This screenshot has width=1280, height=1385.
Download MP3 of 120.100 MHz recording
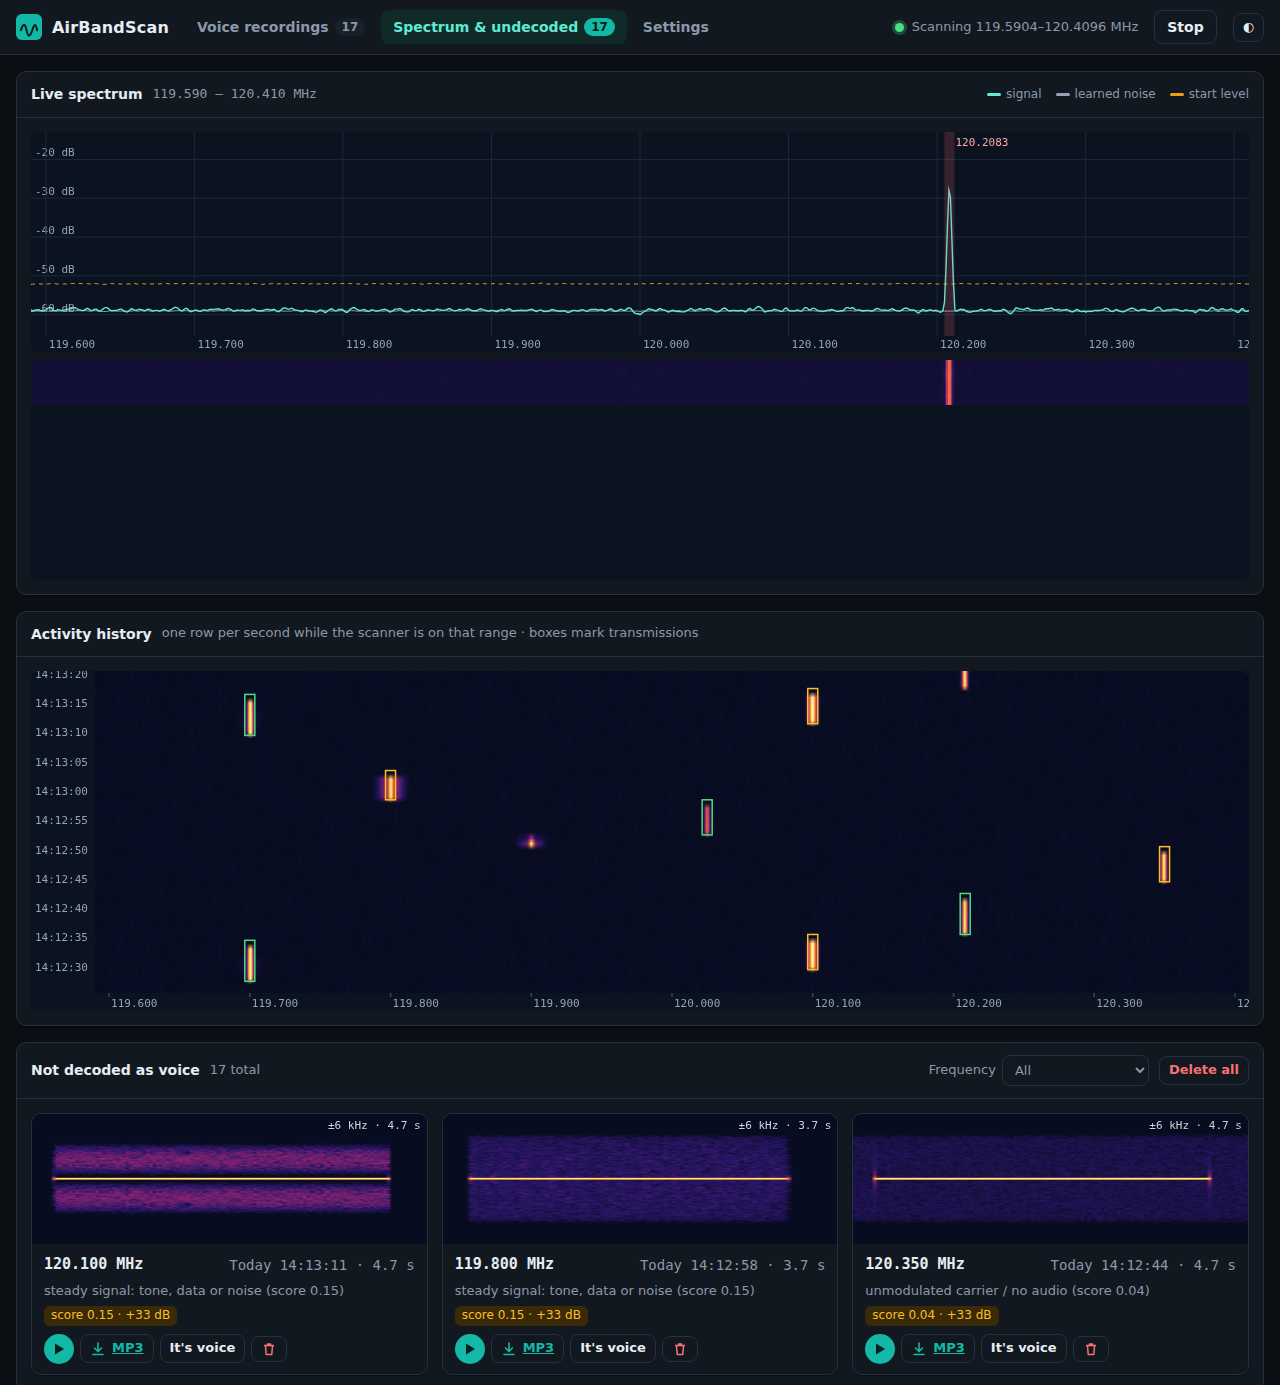point(117,1348)
